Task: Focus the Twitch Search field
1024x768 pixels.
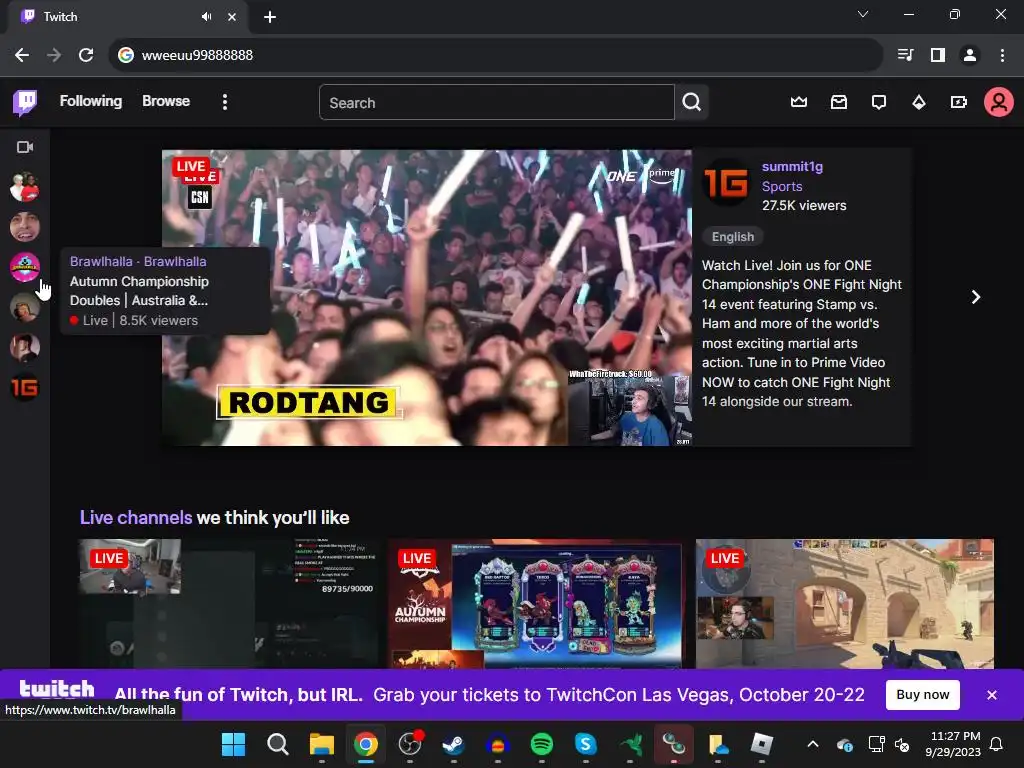Action: click(496, 103)
